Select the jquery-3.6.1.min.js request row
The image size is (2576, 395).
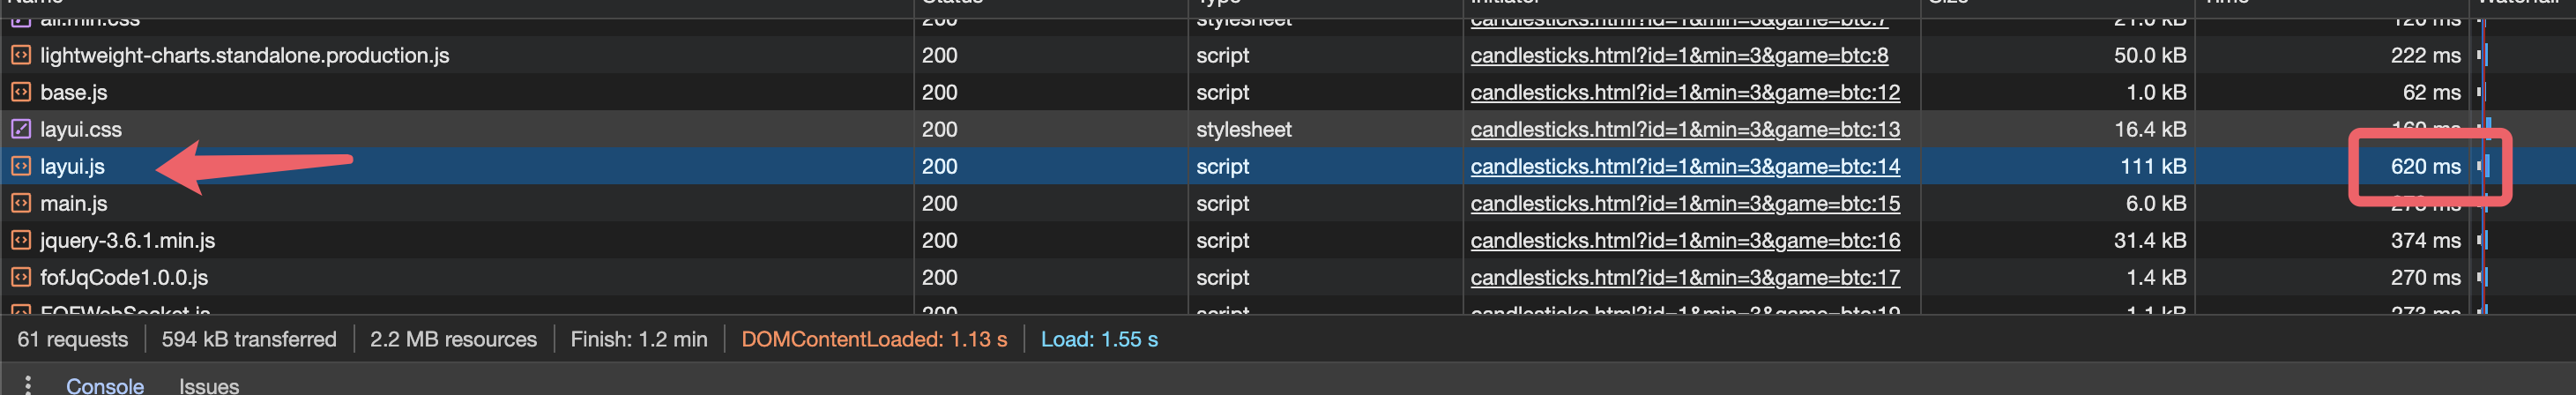point(1288,240)
